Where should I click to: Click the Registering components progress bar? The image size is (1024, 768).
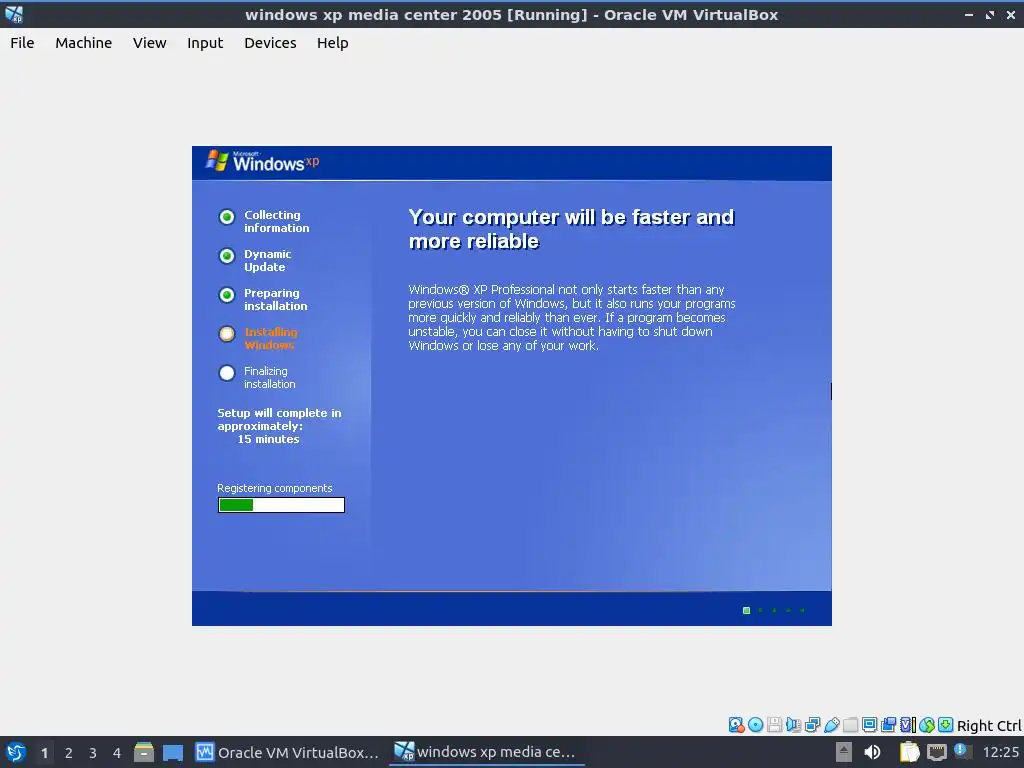[x=281, y=505]
